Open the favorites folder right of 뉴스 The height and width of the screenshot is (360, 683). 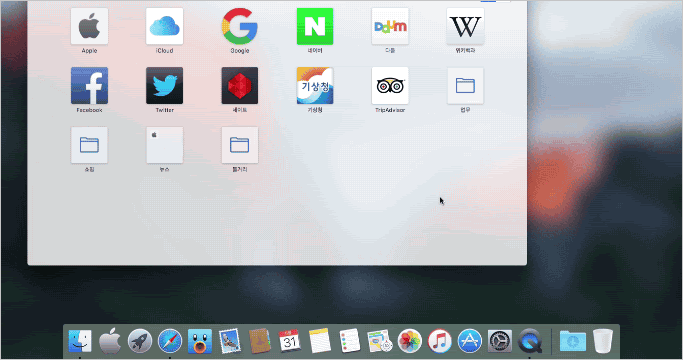click(240, 145)
